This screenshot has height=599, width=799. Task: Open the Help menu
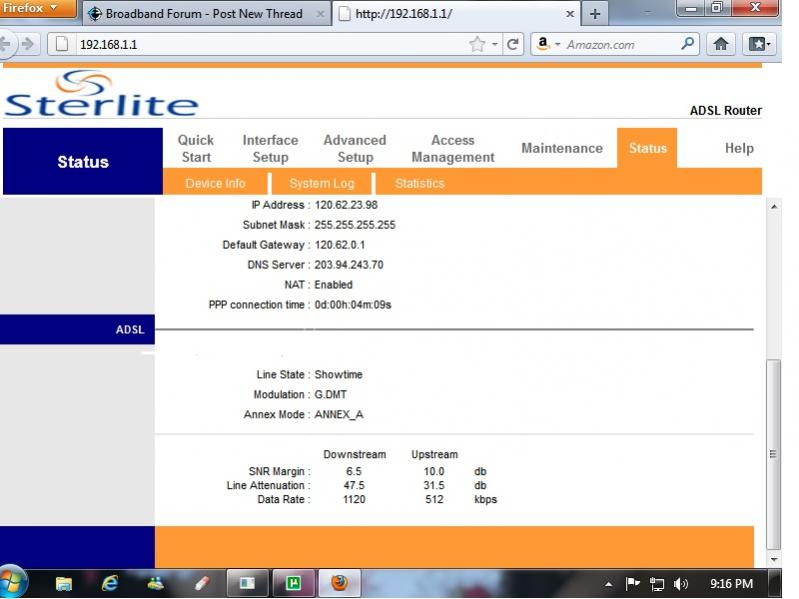pyautogui.click(x=739, y=148)
